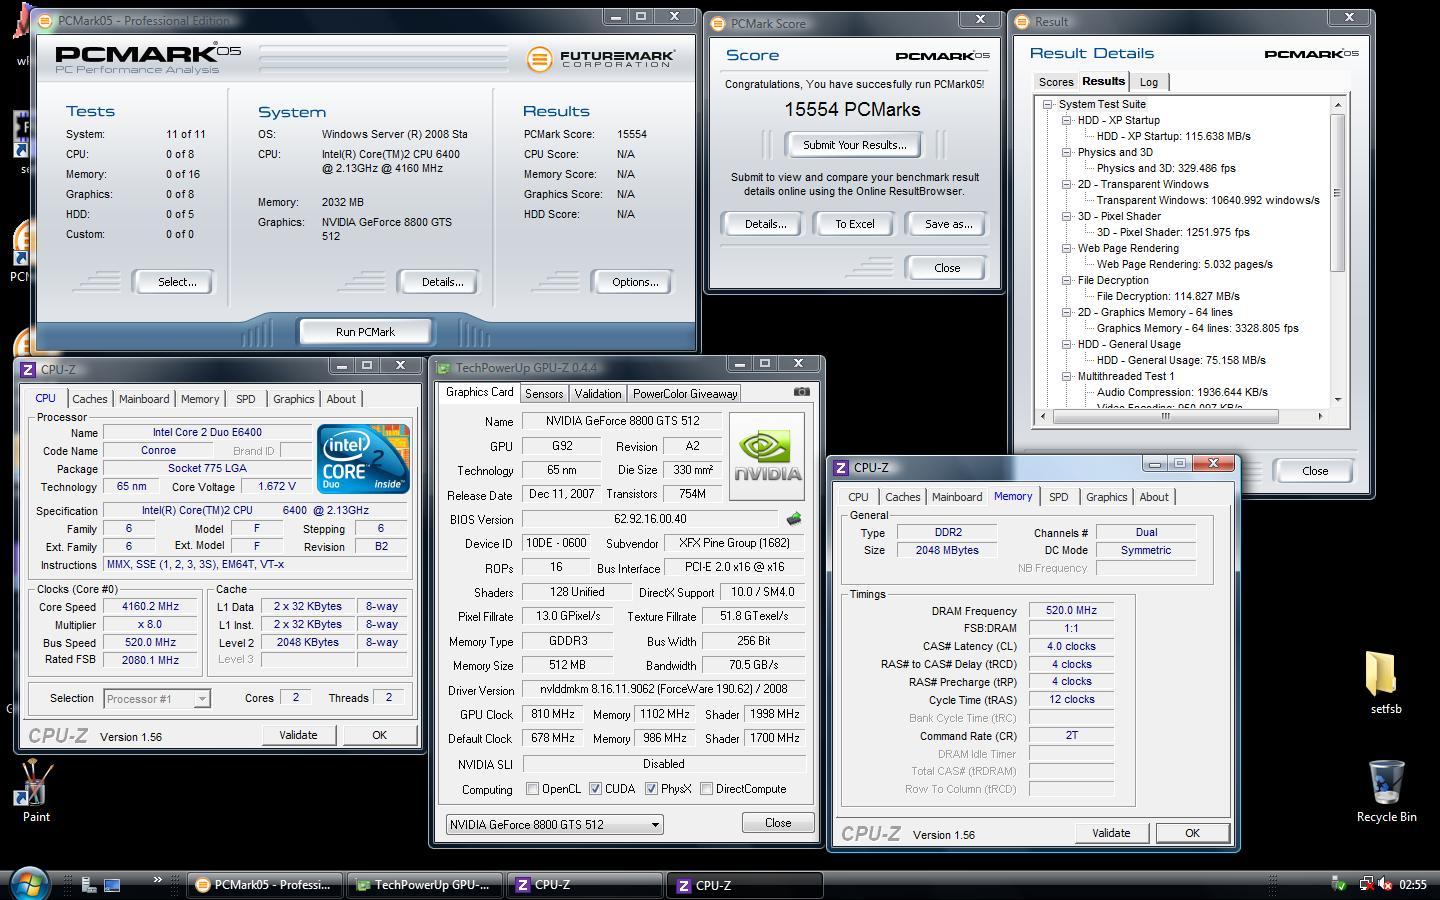Open the Paint desktop shortcut
1440x900 pixels.
(36, 791)
